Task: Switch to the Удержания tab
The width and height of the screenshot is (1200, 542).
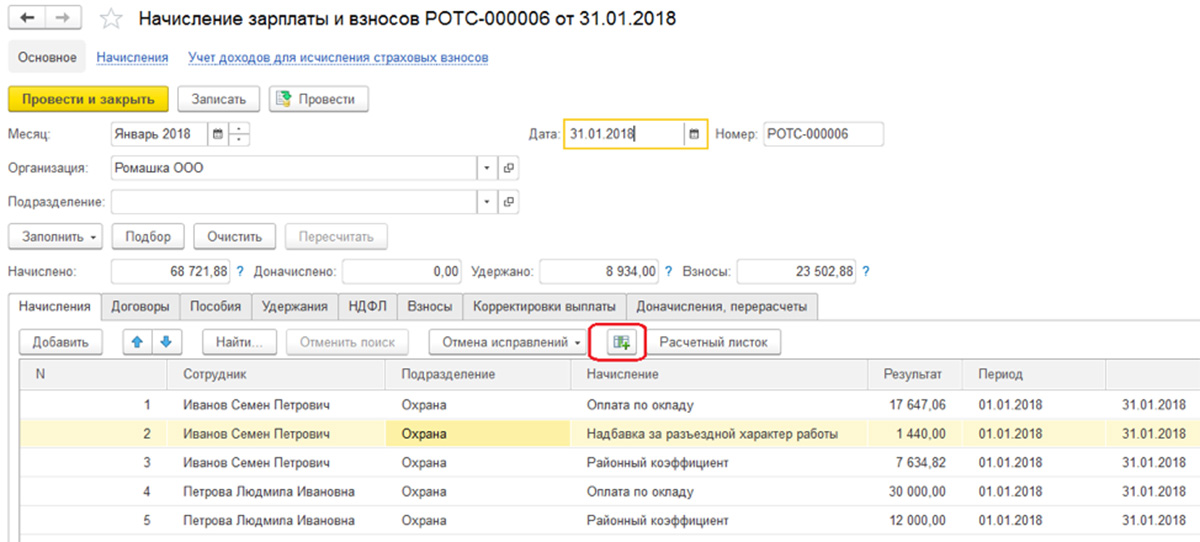Action: point(295,306)
